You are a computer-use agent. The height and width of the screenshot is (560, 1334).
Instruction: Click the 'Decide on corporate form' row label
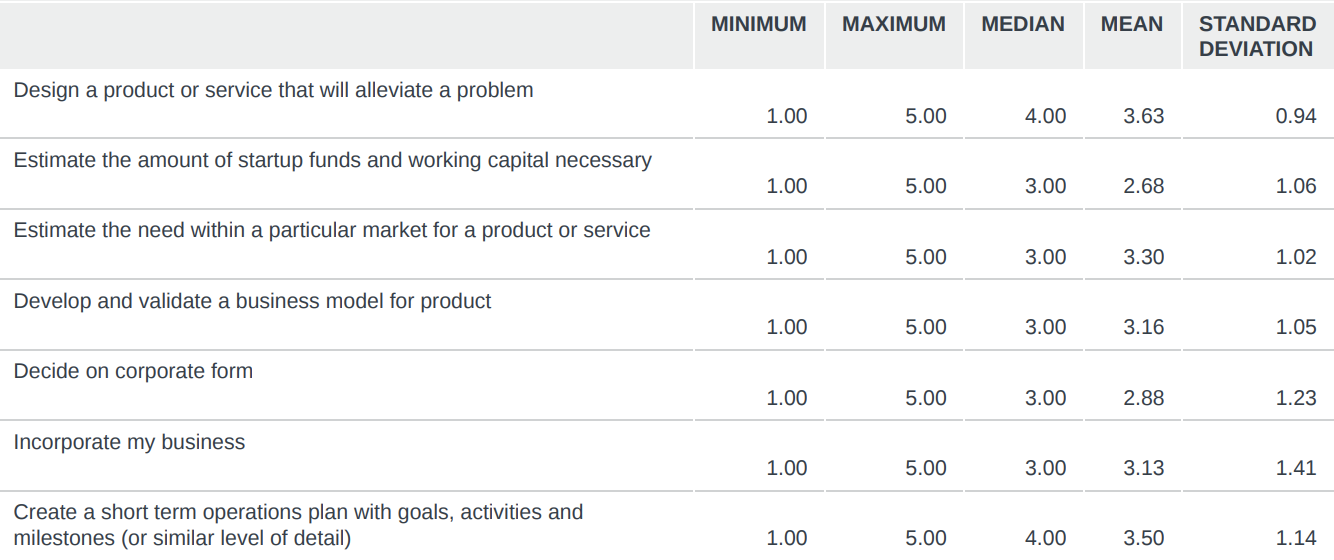[133, 371]
